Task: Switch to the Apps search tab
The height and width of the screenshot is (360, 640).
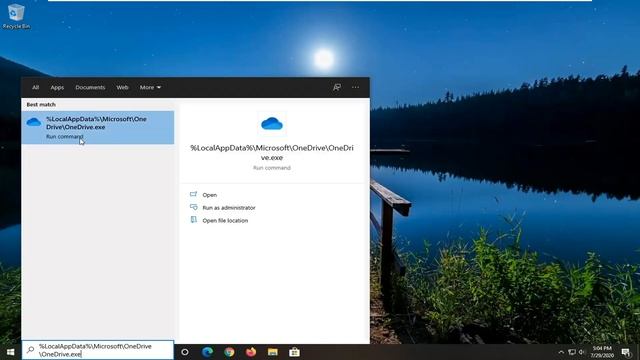Action: tap(57, 87)
